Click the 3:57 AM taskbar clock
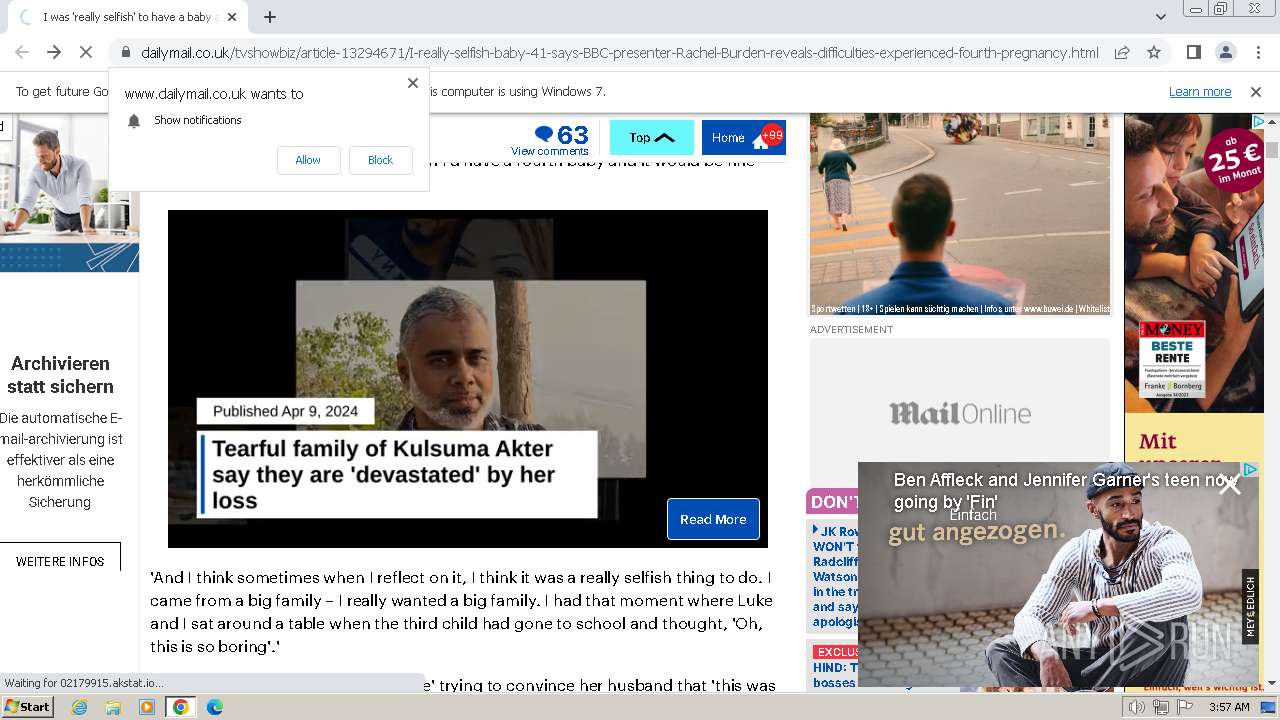This screenshot has height=720, width=1280. point(1229,707)
